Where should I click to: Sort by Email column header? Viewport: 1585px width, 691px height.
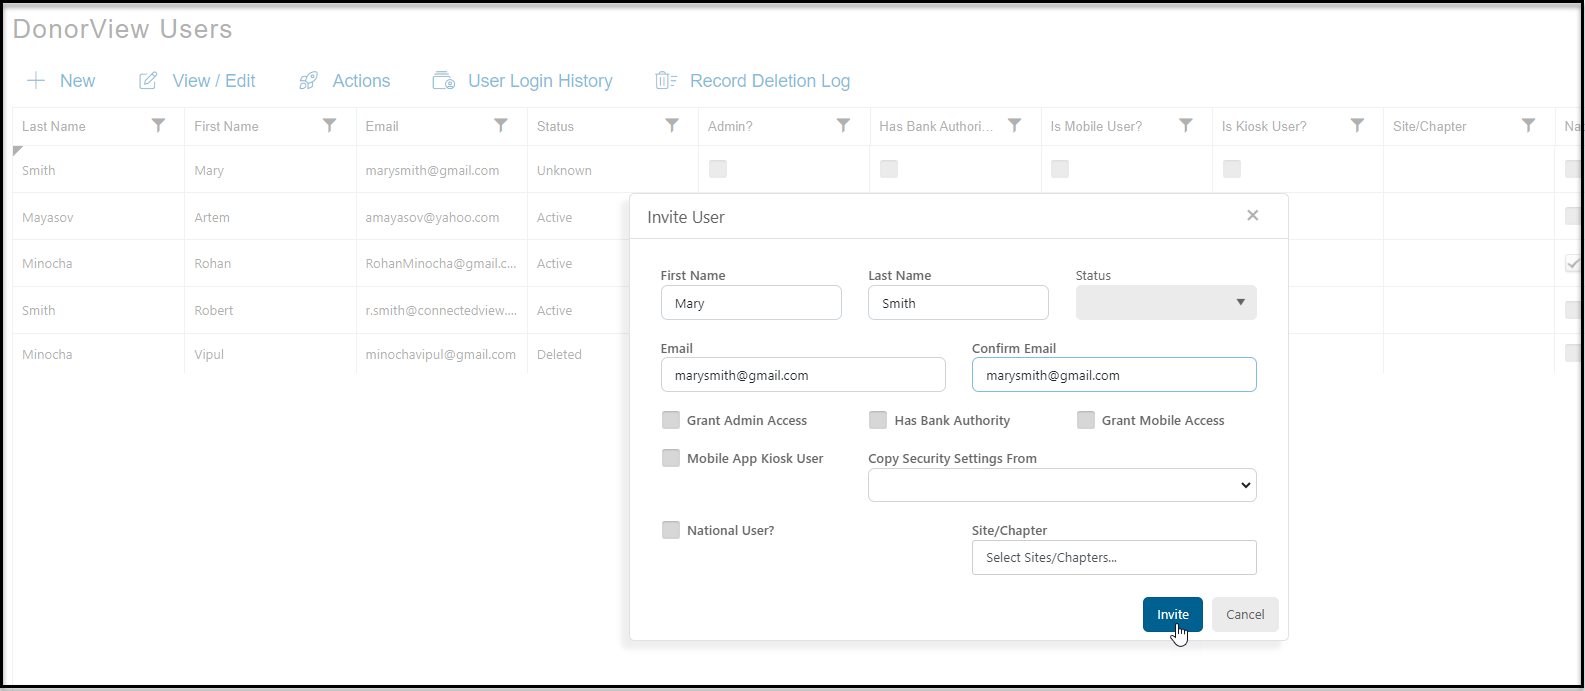coord(382,127)
